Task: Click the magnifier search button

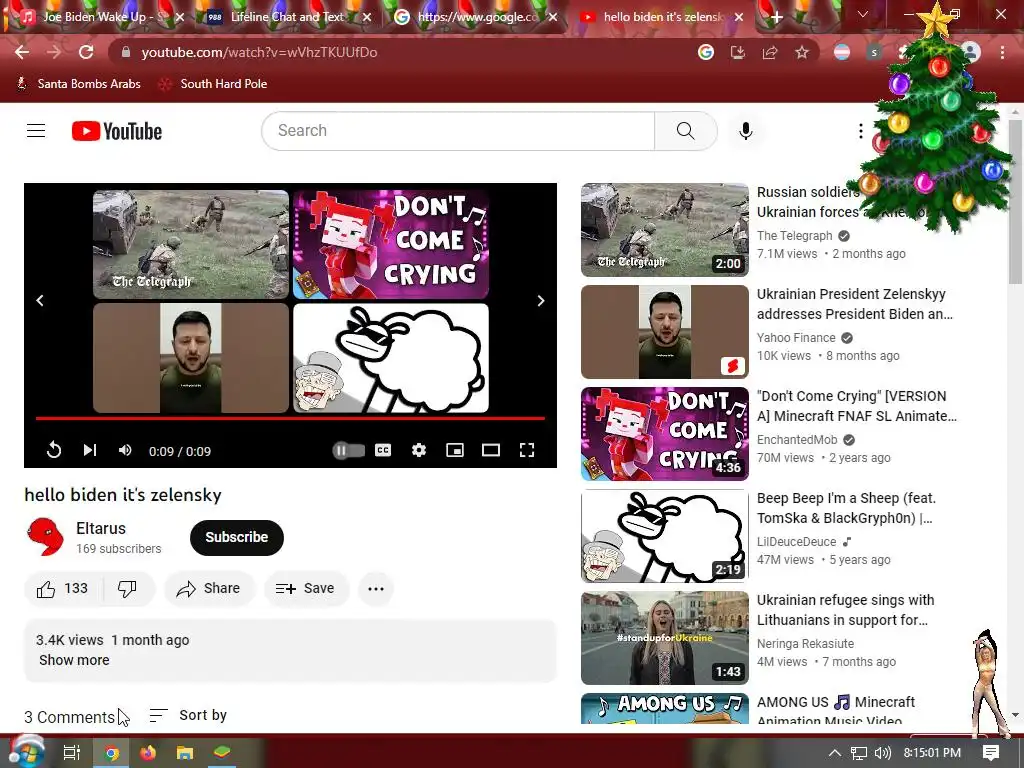Action: pos(685,131)
